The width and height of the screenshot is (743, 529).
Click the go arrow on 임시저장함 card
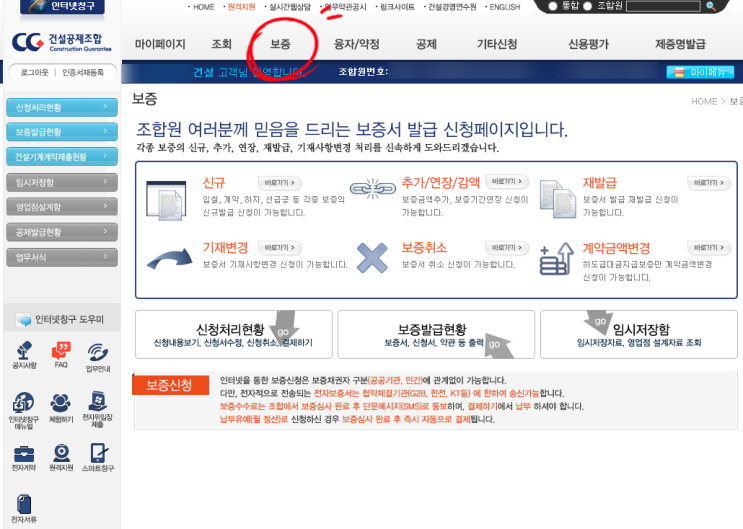(x=599, y=322)
